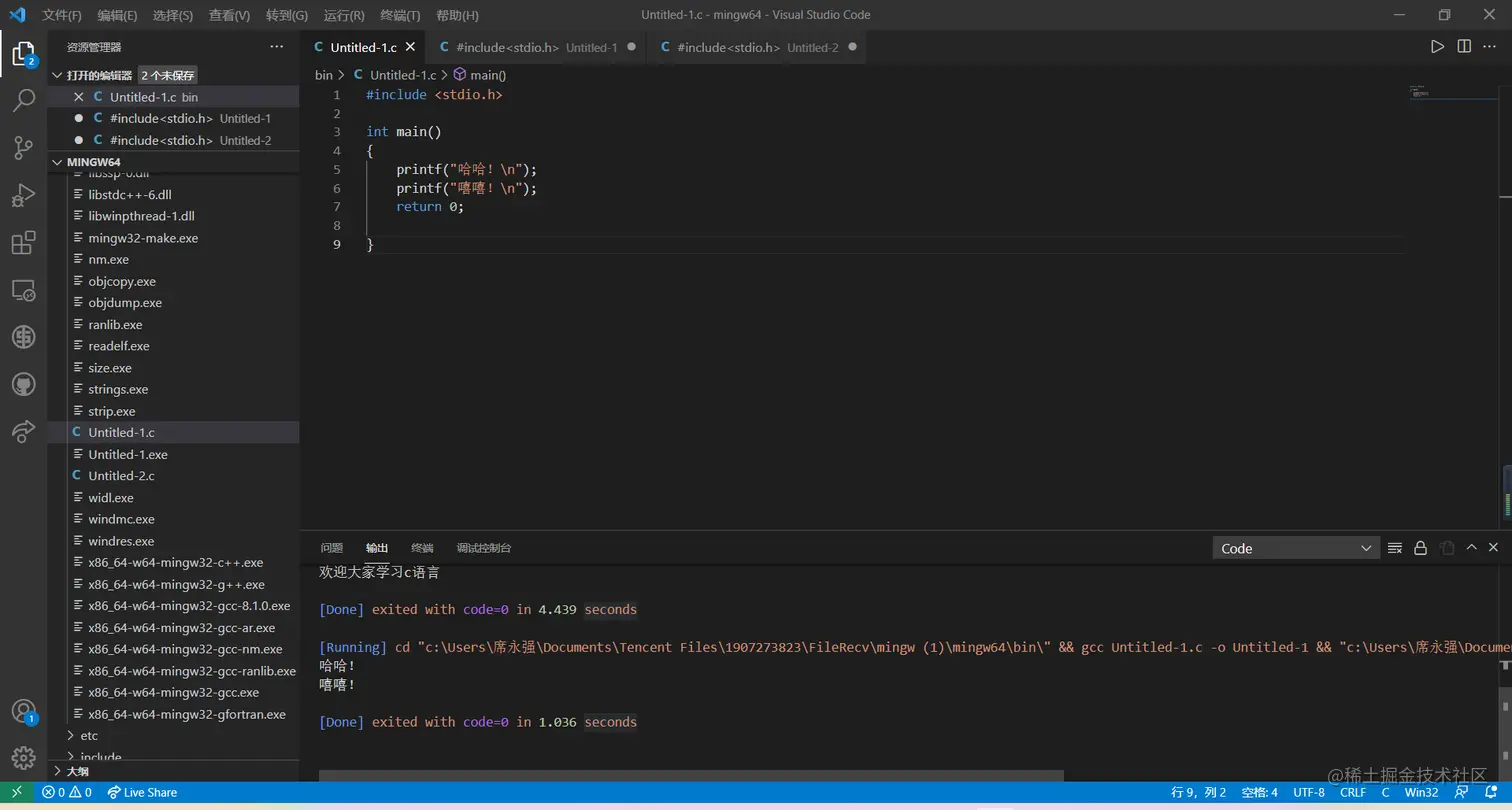Click the bin breadcrumb

point(324,75)
